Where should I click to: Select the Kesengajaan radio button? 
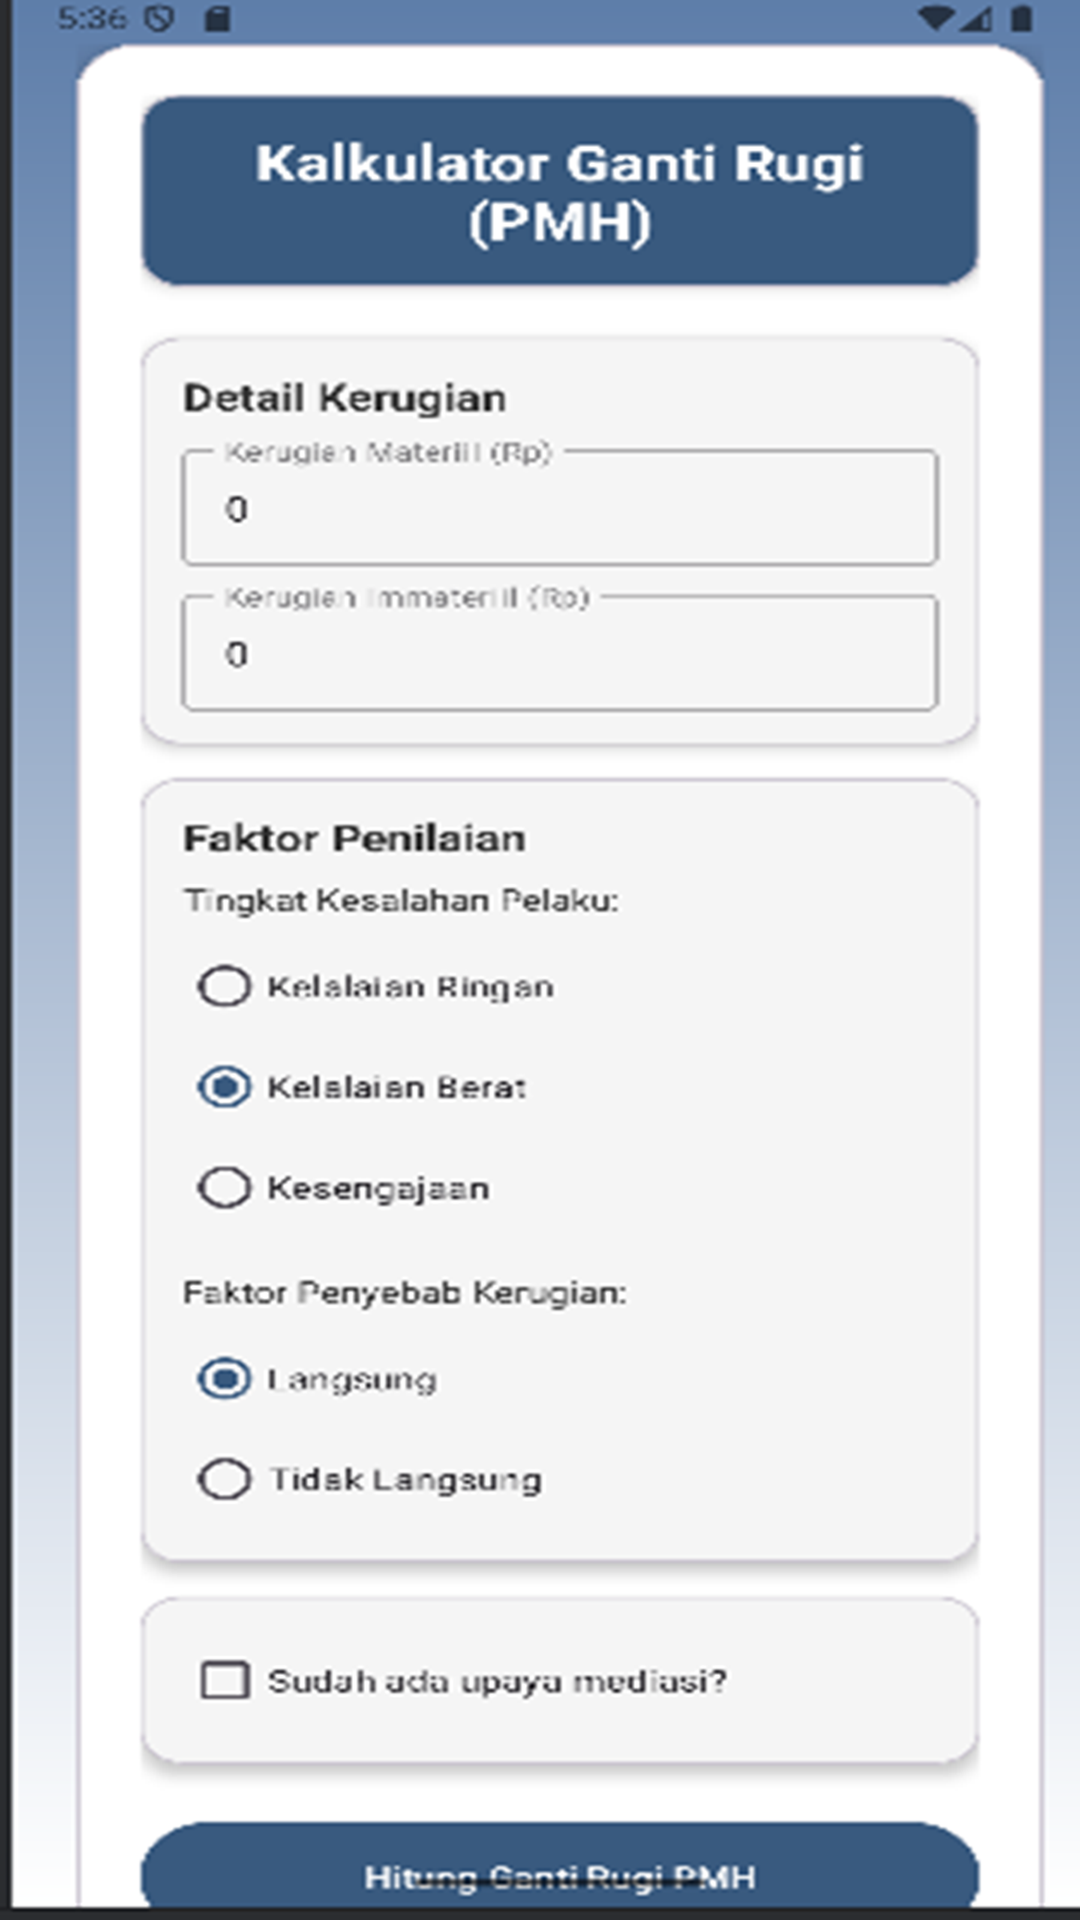point(224,1188)
